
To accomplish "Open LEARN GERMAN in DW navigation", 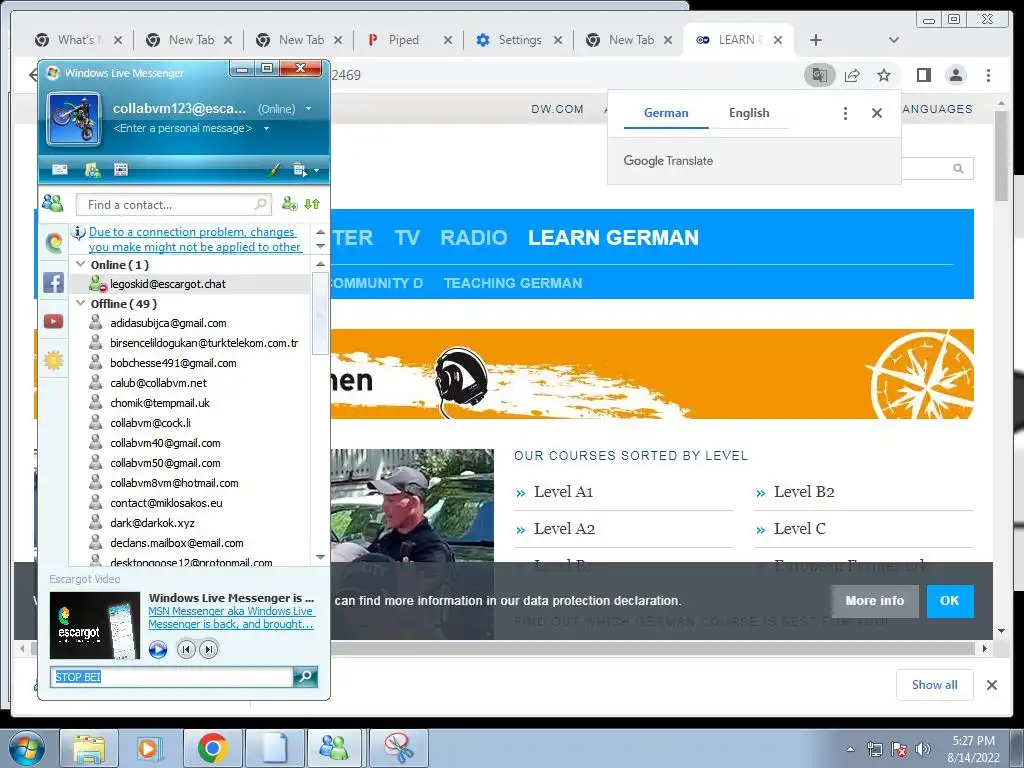I will click(613, 238).
